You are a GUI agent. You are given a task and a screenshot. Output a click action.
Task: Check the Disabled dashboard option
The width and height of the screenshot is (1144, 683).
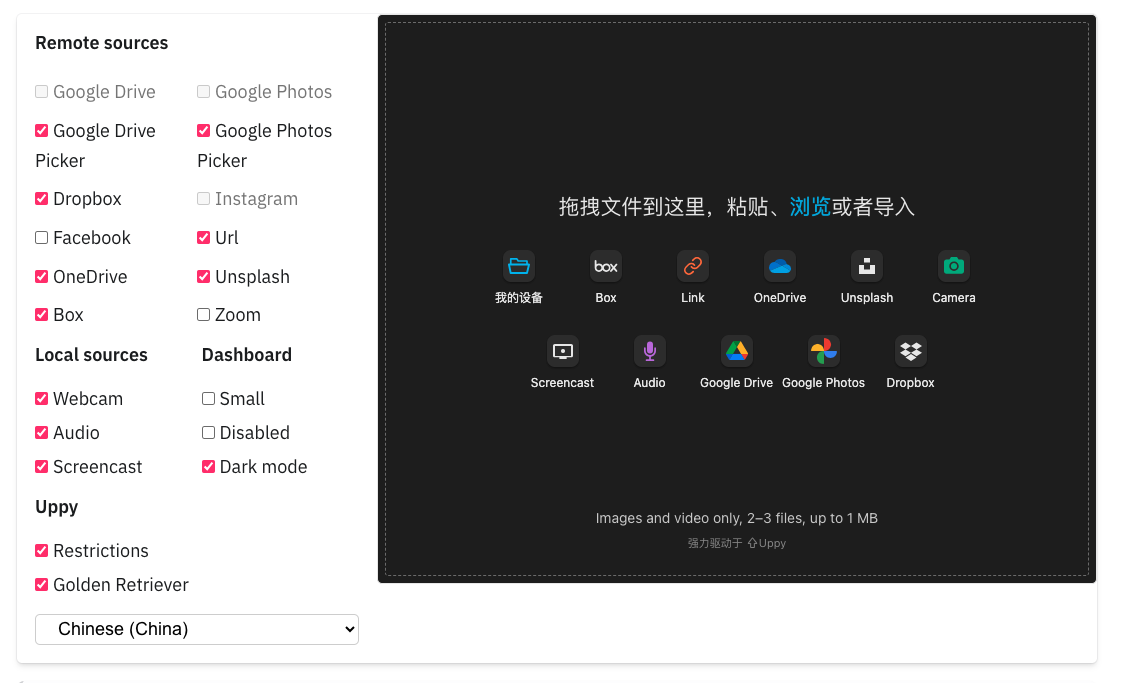pyautogui.click(x=208, y=433)
